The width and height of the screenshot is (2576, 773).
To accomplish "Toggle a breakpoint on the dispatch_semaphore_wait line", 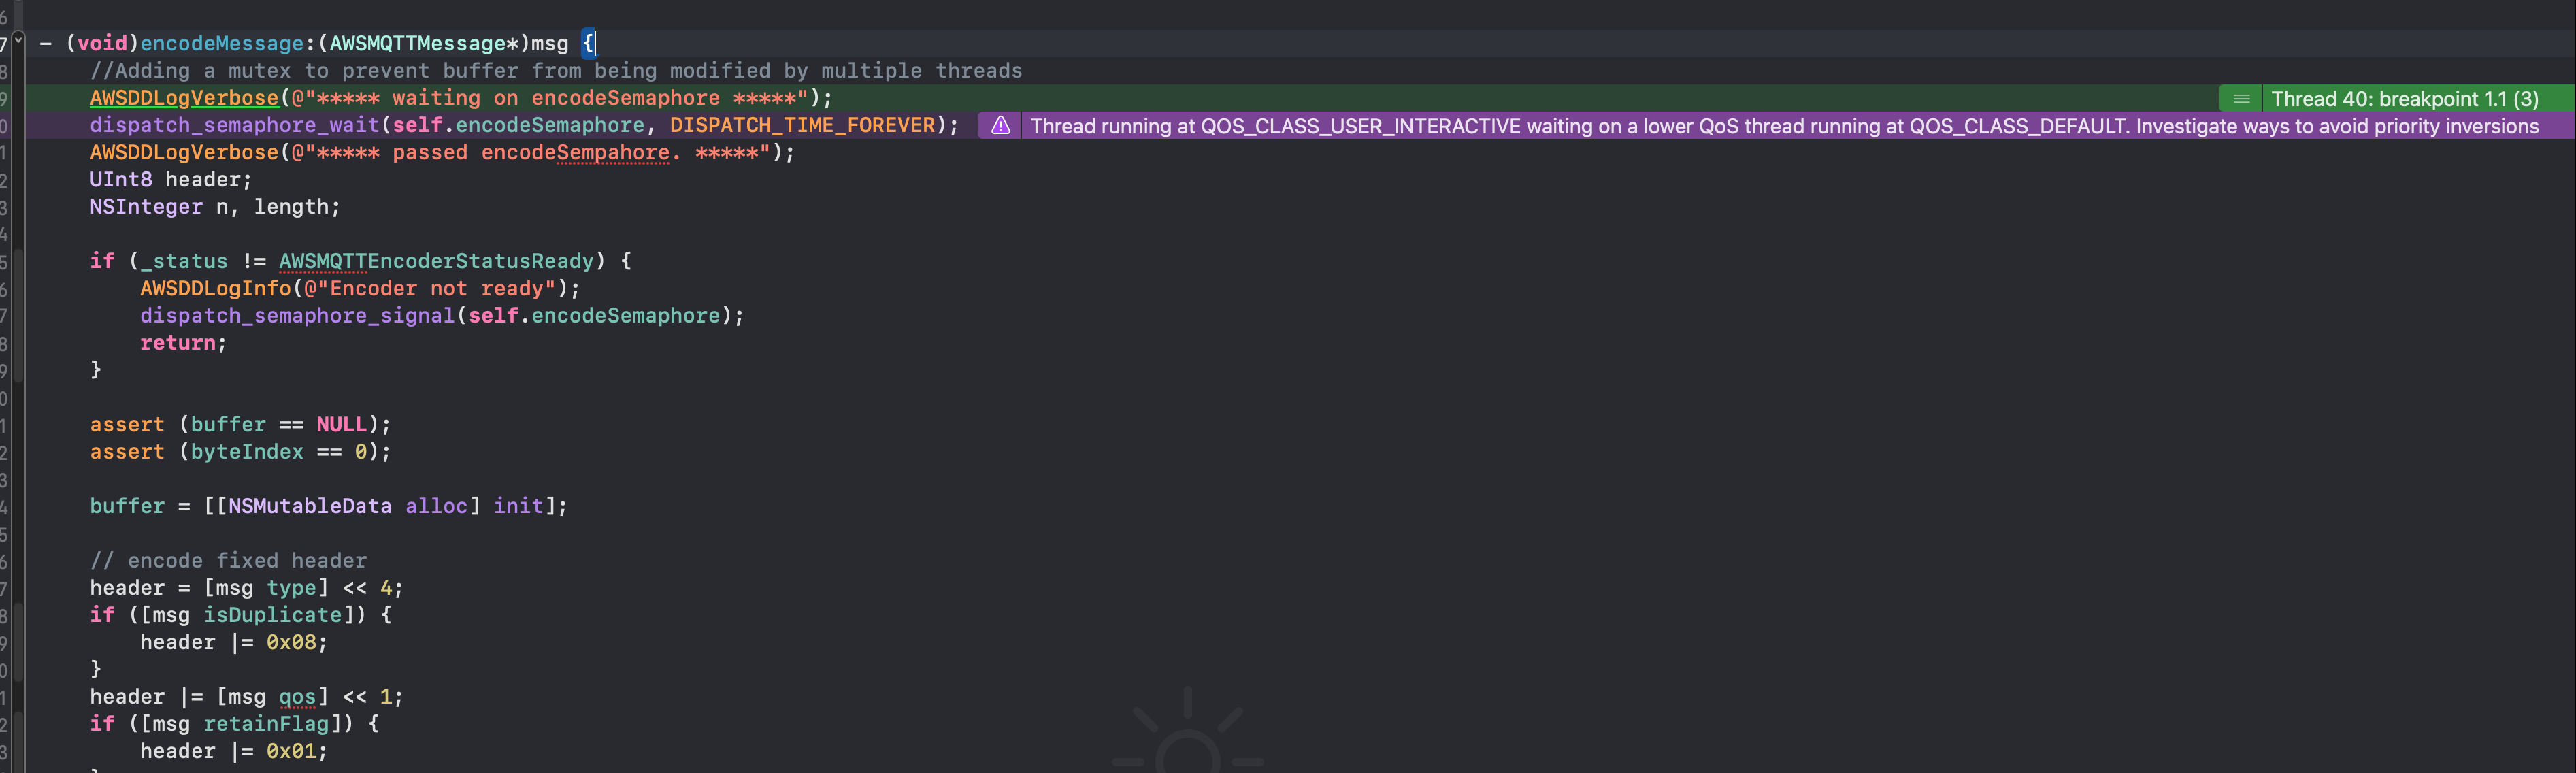I will coord(7,125).
